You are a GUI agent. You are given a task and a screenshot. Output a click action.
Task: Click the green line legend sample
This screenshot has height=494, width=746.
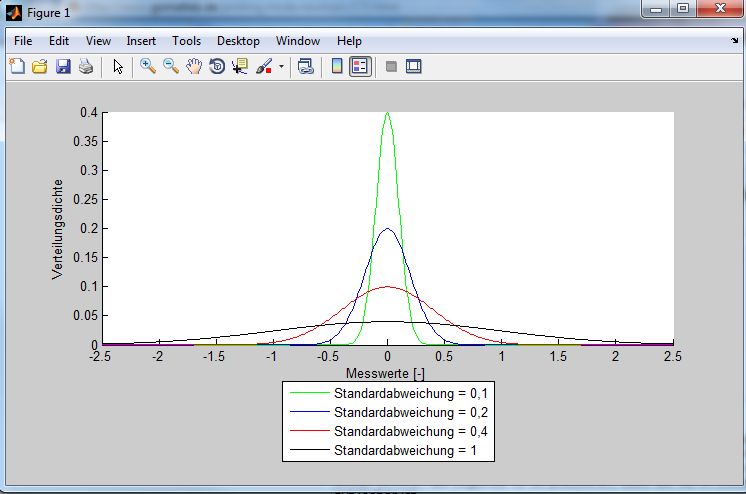pos(308,394)
